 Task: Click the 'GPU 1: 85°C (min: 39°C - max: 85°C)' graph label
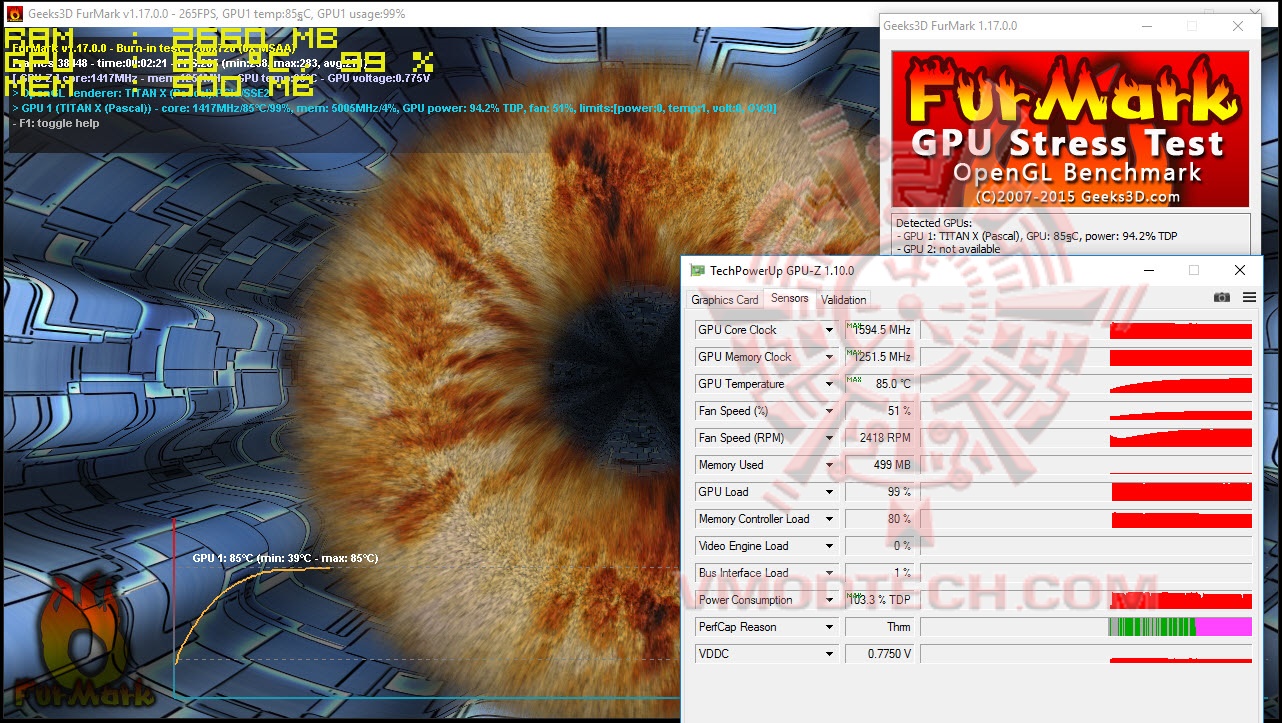285,558
